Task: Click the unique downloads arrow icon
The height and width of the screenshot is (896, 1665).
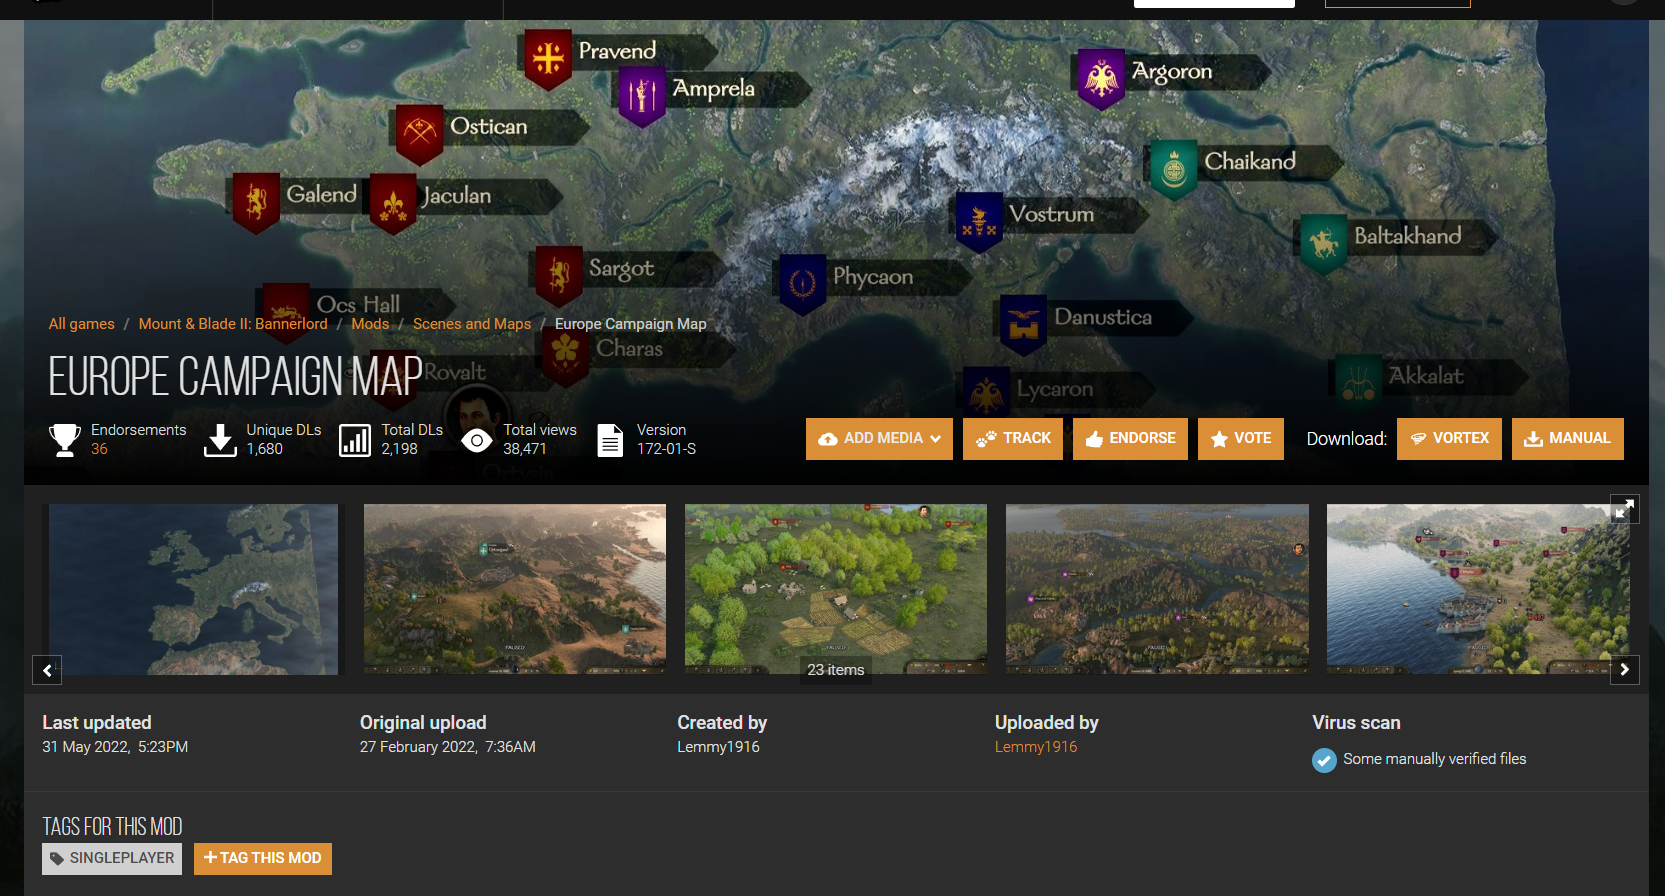Action: click(x=220, y=440)
